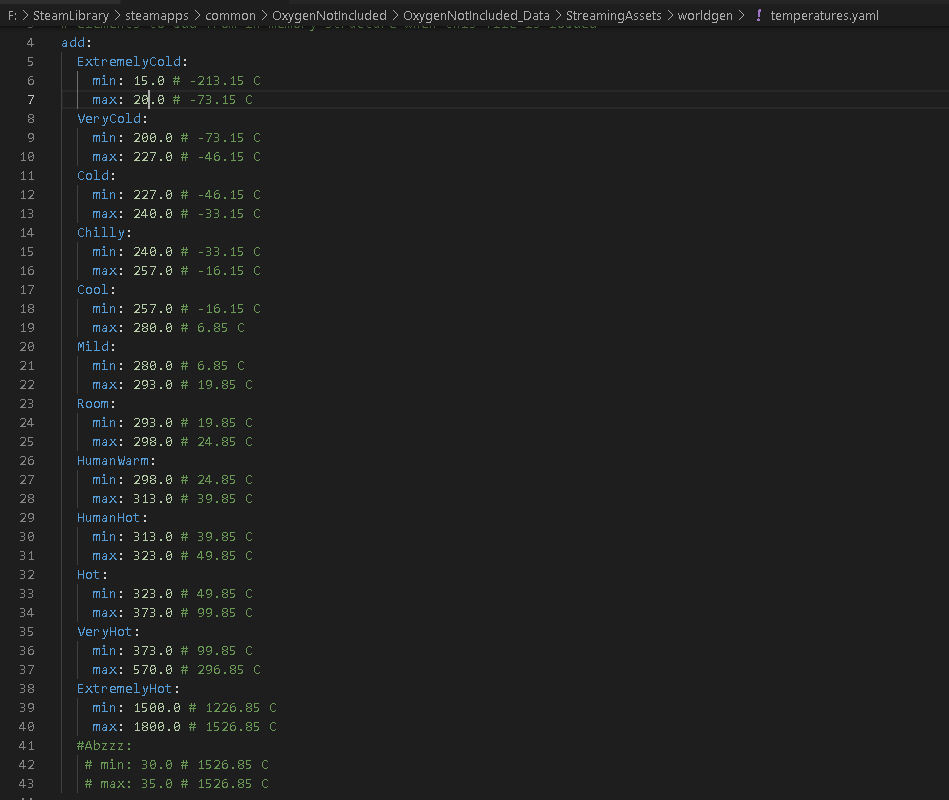Click the commented "#Abzzz:" line

pyautogui.click(x=104, y=746)
